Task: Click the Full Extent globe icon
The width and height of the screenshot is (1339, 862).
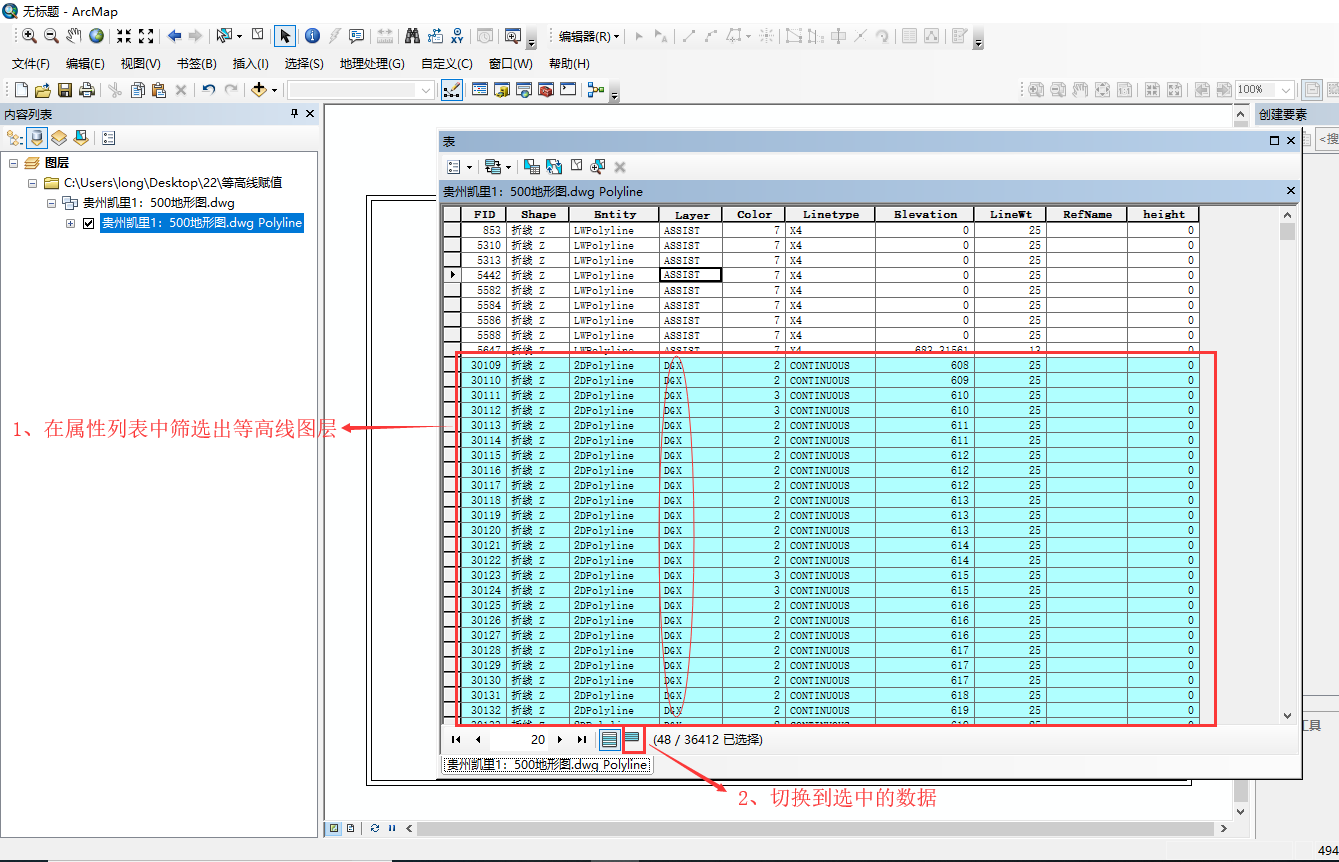Action: [96, 36]
